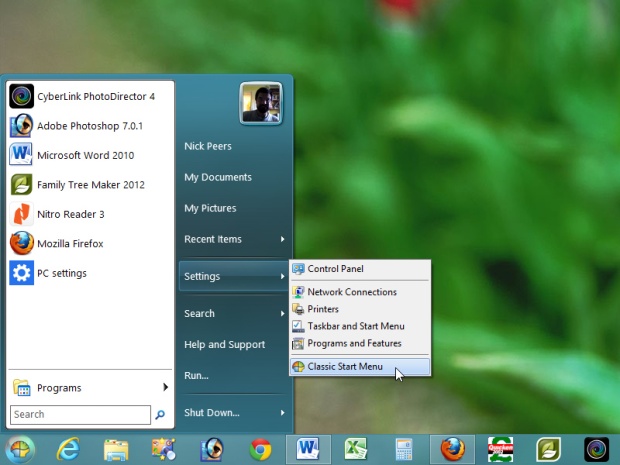Viewport: 620px width, 465px height.
Task: Open the photo gallery taskbar icon
Action: [x=164, y=450]
